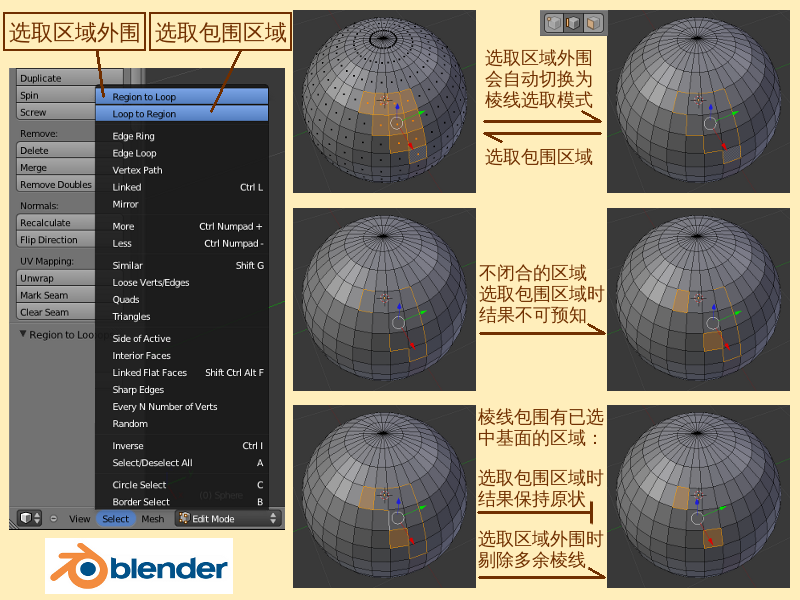Choose Sharp Edges menu item
This screenshot has width=800, height=600.
(182, 389)
